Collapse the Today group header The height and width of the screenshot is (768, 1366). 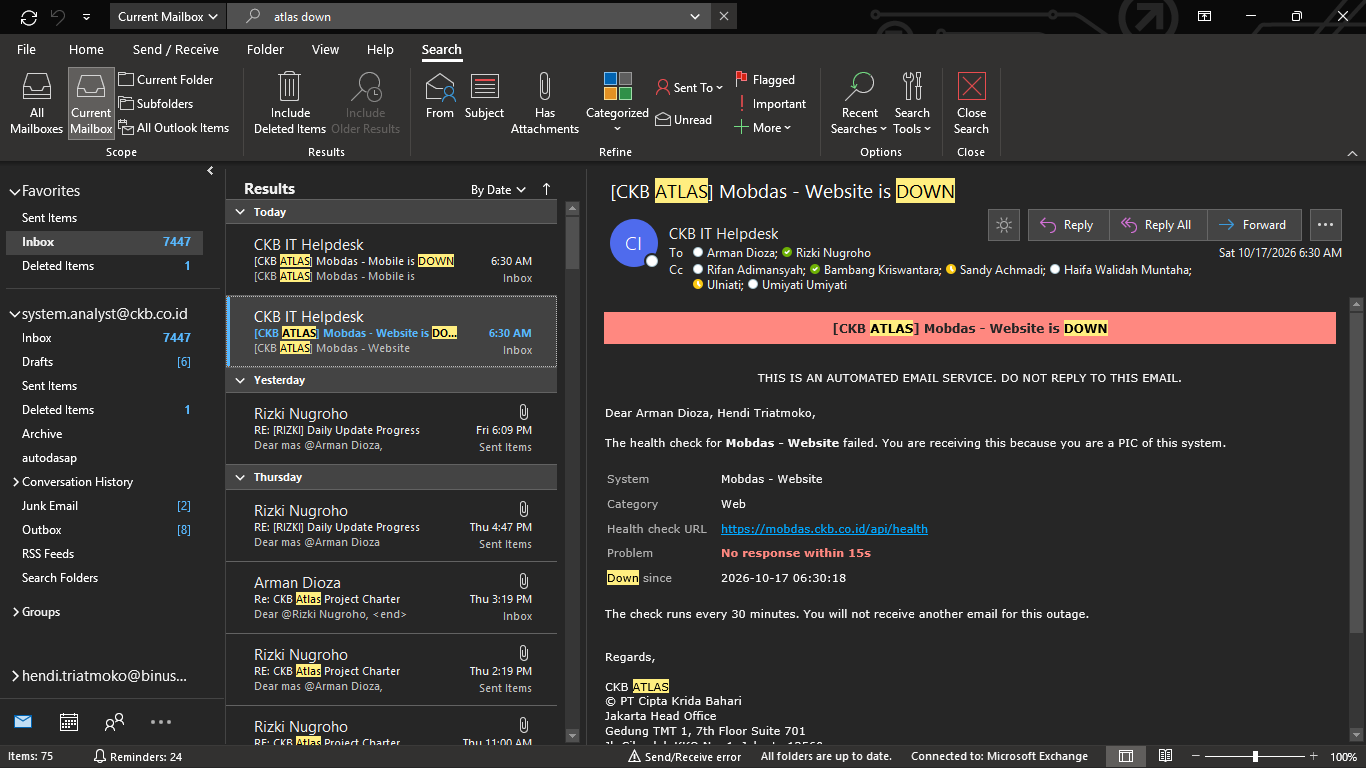click(240, 212)
